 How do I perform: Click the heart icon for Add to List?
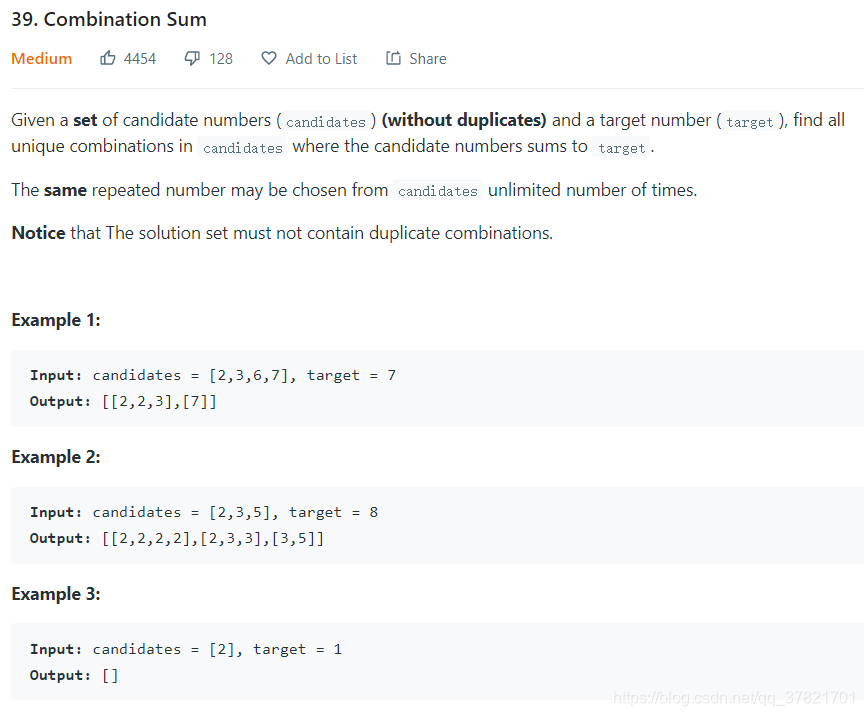269,58
